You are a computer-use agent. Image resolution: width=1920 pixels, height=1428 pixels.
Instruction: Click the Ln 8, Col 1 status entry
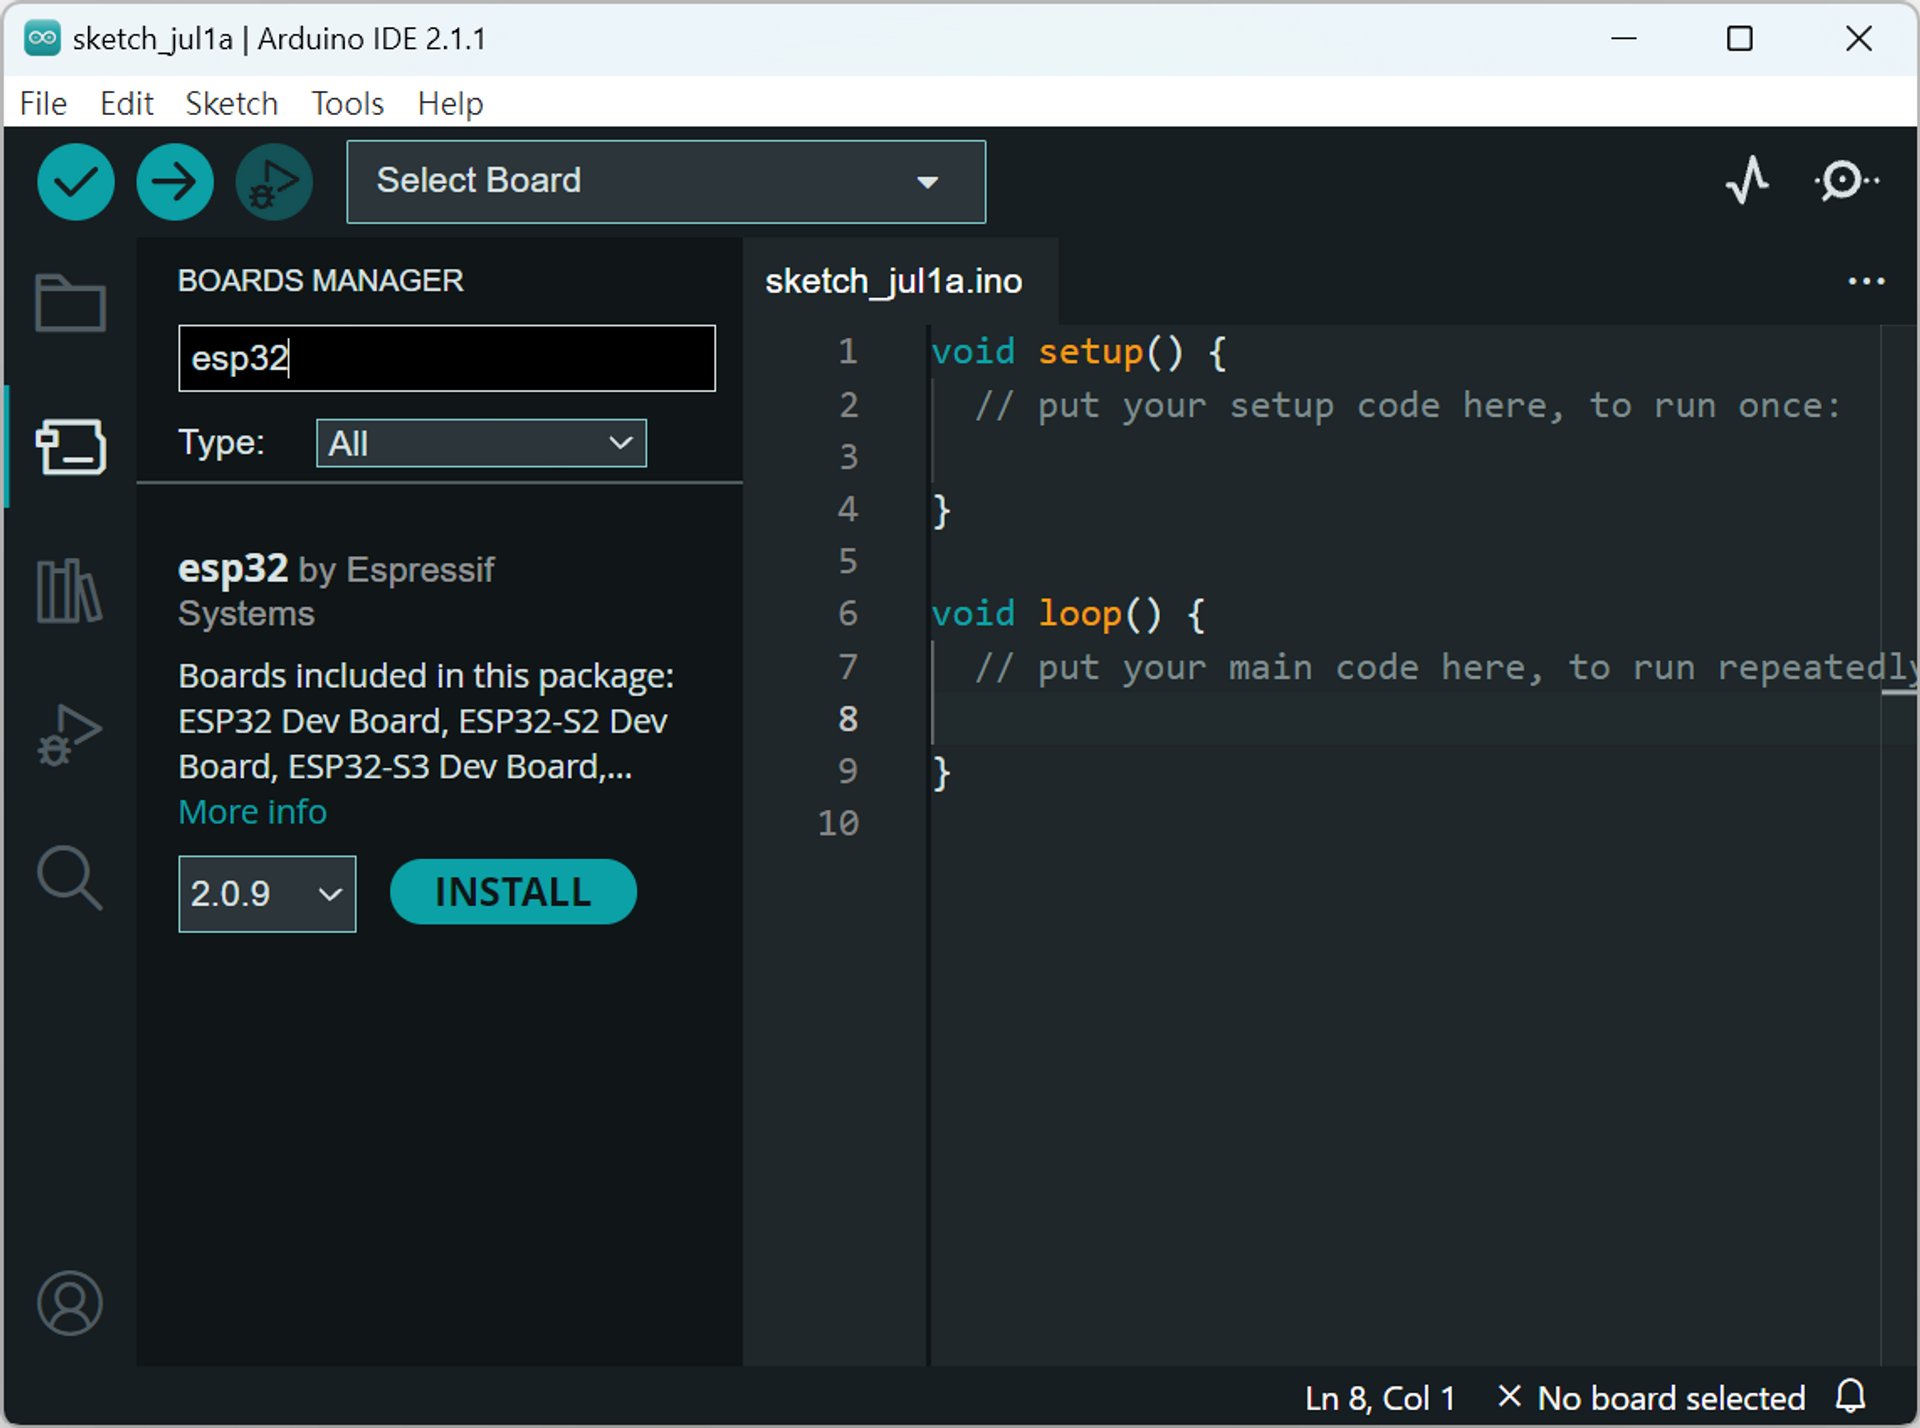(1379, 1397)
